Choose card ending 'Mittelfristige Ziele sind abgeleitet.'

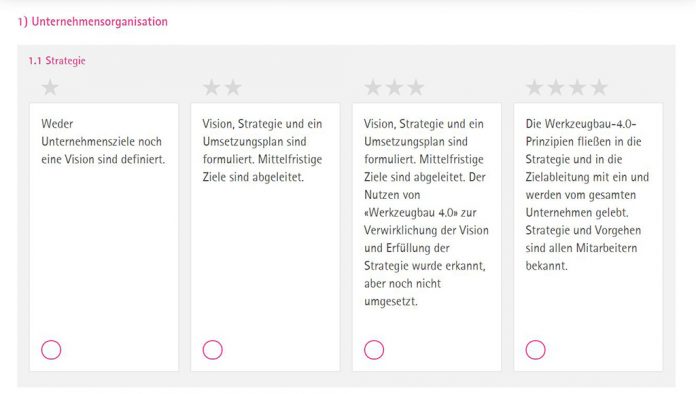click(265, 237)
